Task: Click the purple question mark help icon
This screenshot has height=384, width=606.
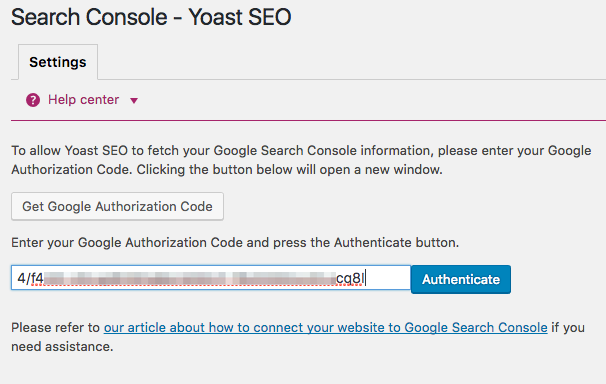Action: point(33,100)
